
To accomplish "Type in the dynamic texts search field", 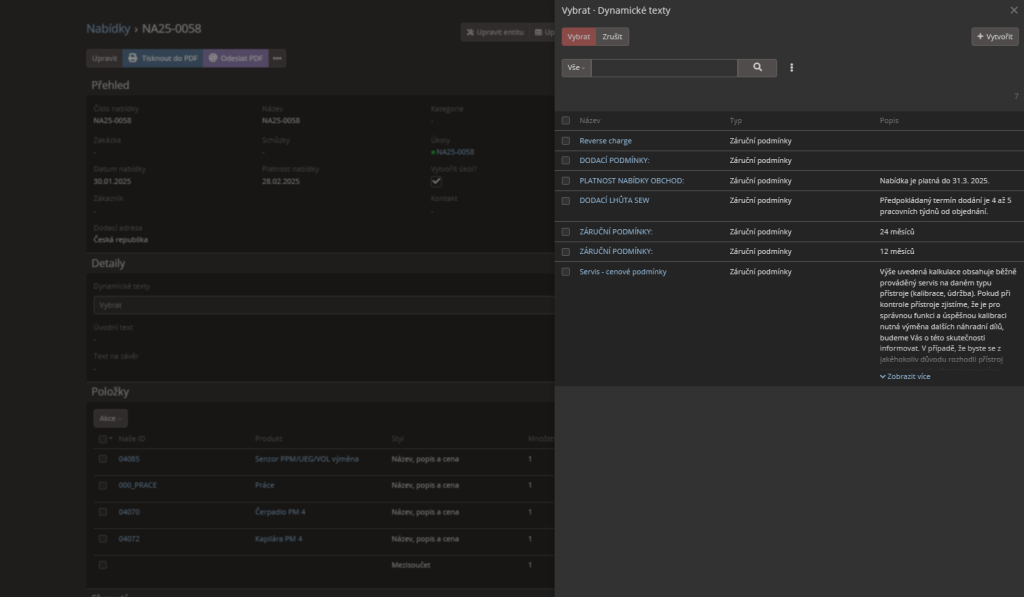I will pyautogui.click(x=664, y=68).
